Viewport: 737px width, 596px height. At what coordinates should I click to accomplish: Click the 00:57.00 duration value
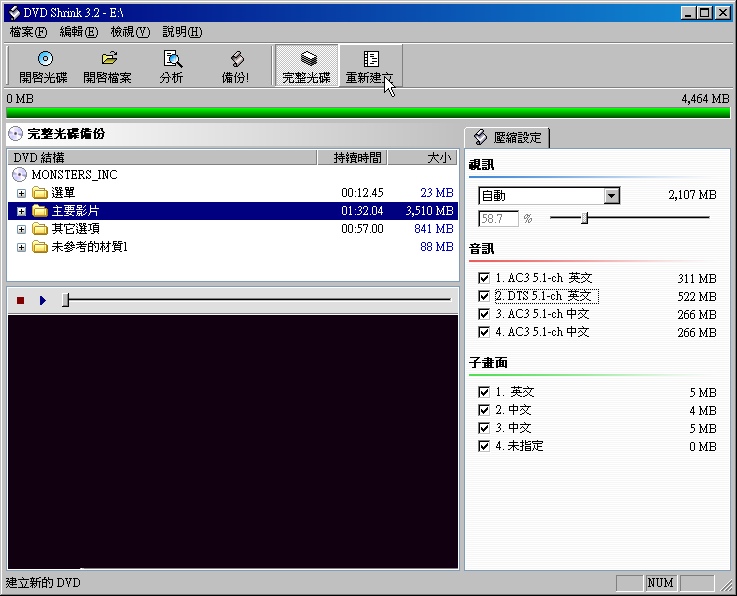pos(362,229)
